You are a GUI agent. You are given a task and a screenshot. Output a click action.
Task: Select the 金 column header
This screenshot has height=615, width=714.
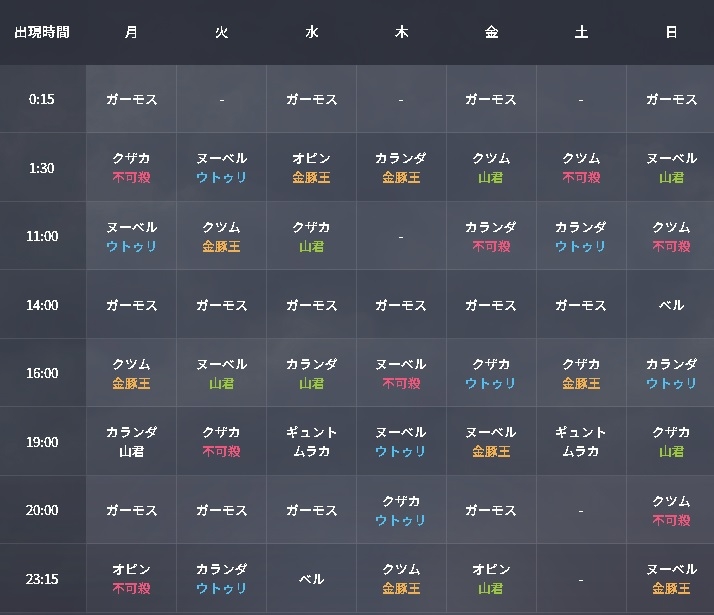tap(491, 32)
